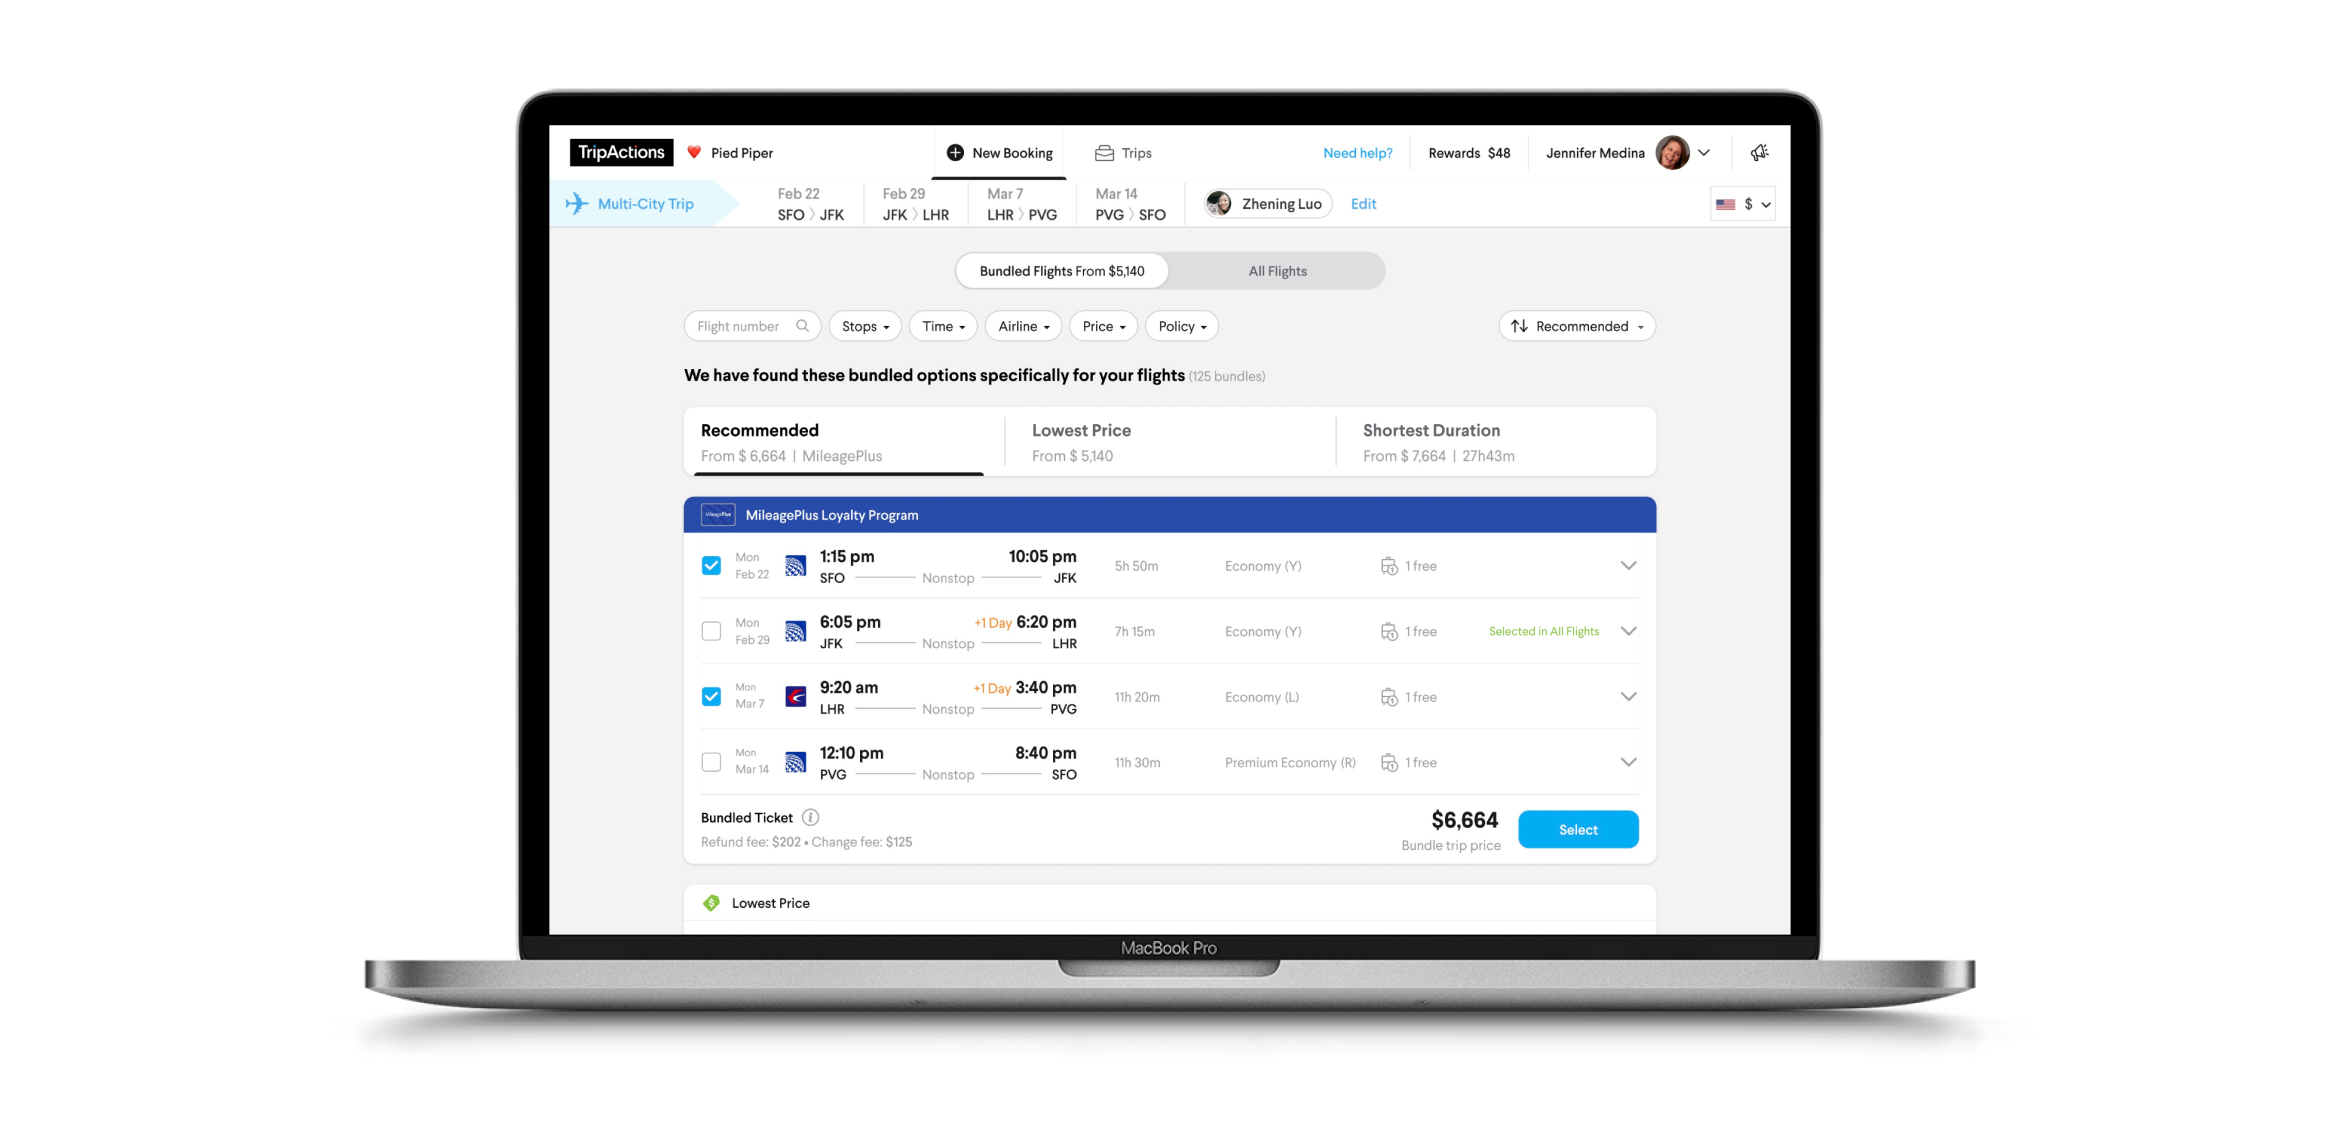Toggle checkbox for Feb 29 JFK-LHR flight

tap(712, 631)
